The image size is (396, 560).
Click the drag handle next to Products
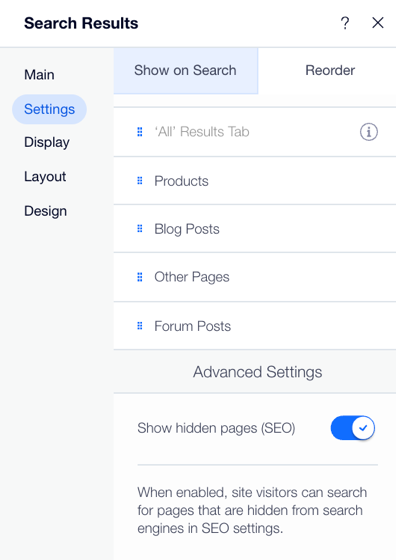point(140,181)
